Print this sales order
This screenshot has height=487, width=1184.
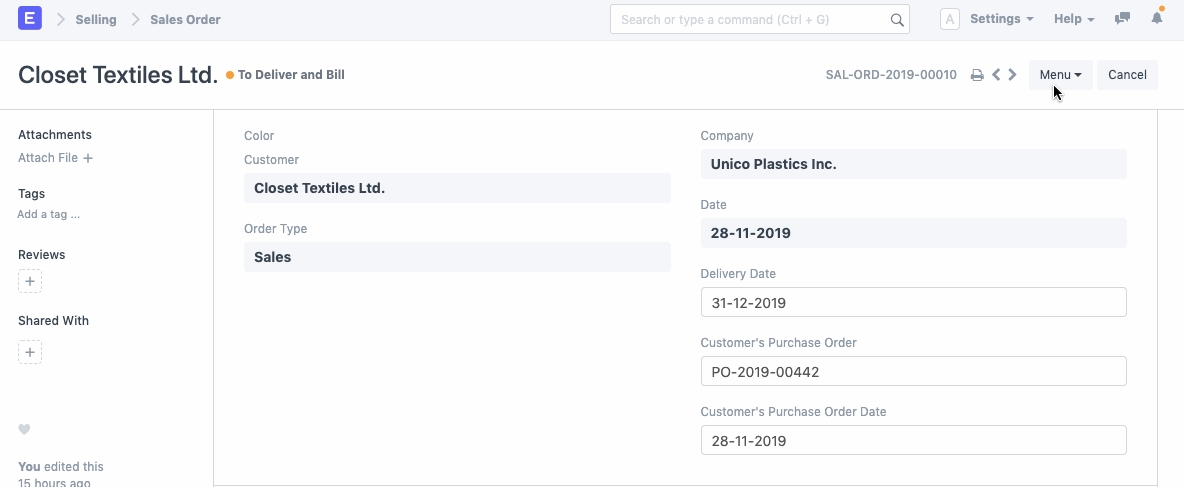coord(977,75)
